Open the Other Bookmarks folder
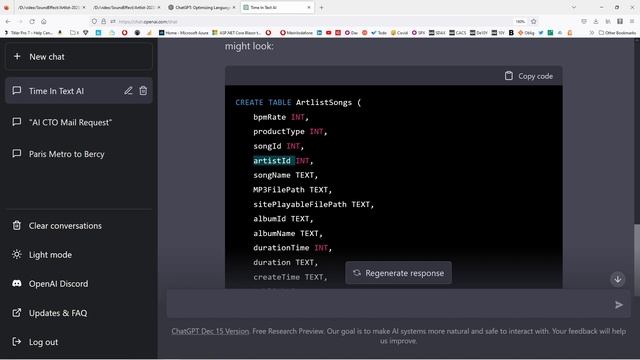The height and width of the screenshot is (360, 640). tap(617, 33)
